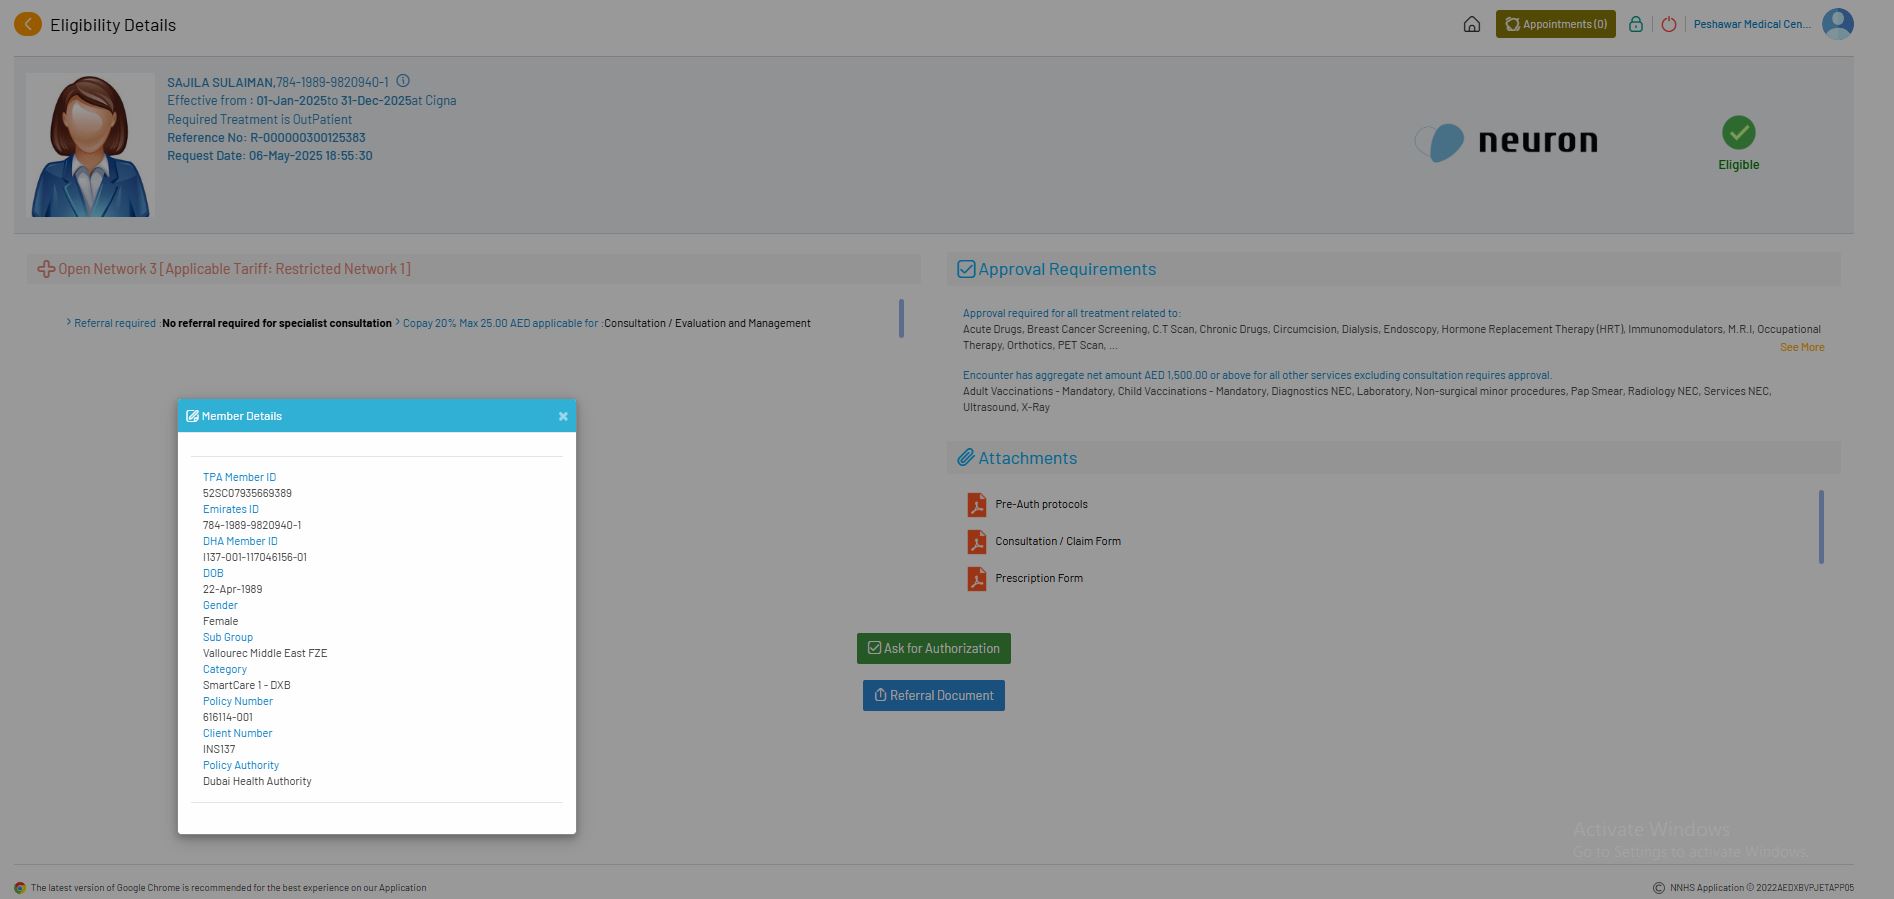Click the Reference No R-000000300125383 text

point(266,138)
